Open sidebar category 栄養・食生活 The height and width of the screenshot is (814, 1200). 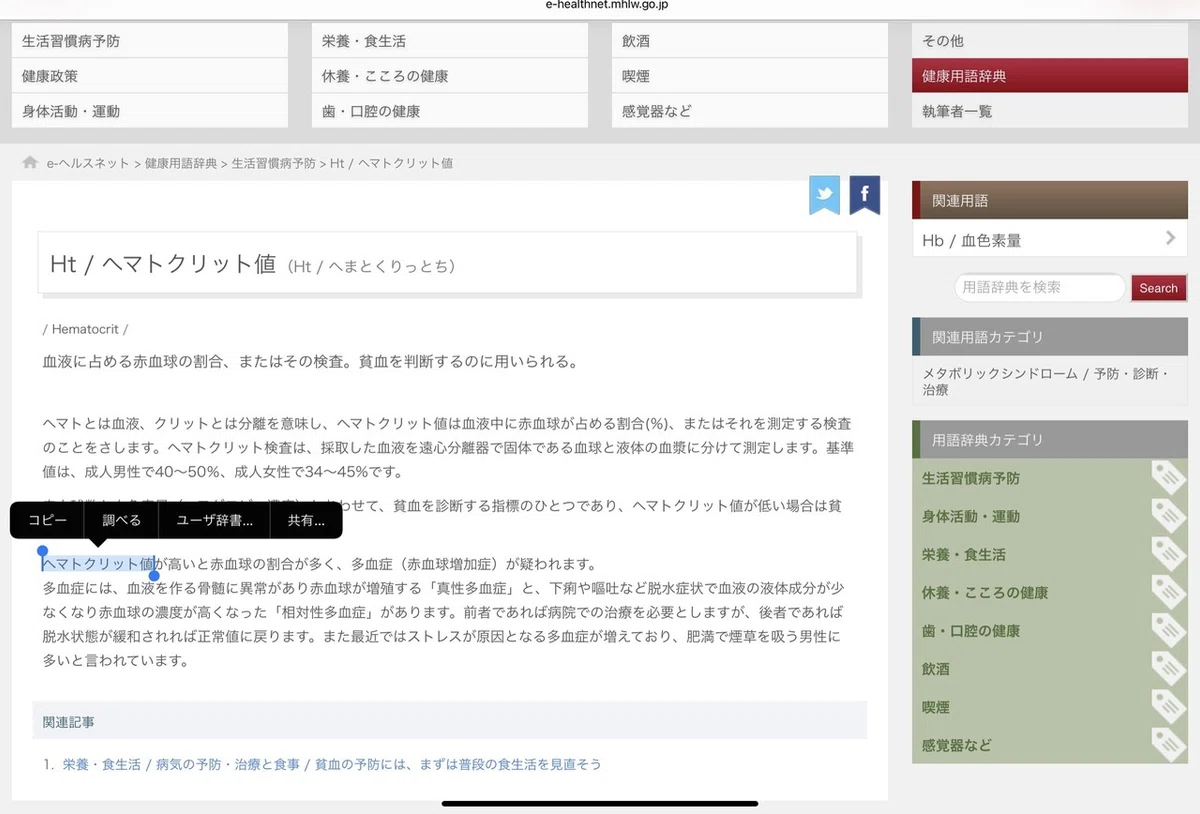tap(964, 555)
